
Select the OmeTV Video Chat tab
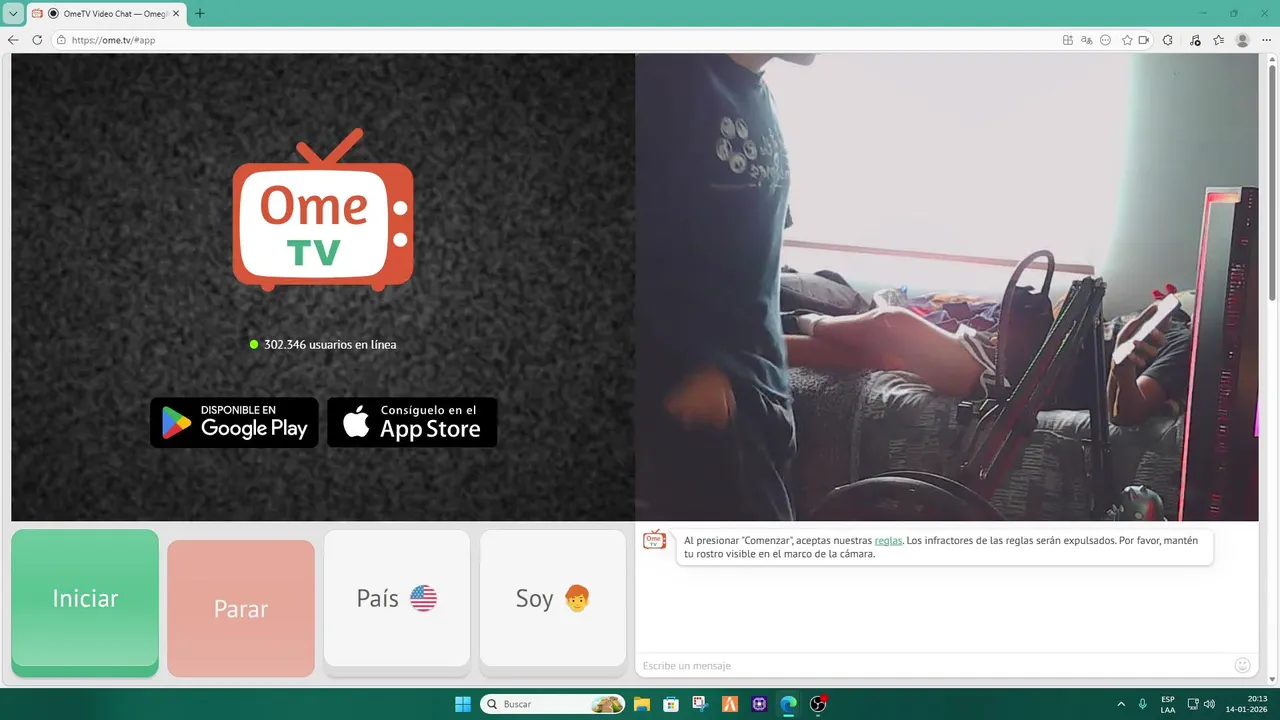(x=106, y=14)
